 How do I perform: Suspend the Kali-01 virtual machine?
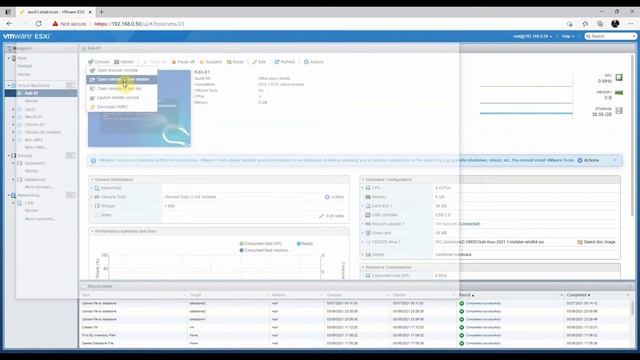click(211, 62)
